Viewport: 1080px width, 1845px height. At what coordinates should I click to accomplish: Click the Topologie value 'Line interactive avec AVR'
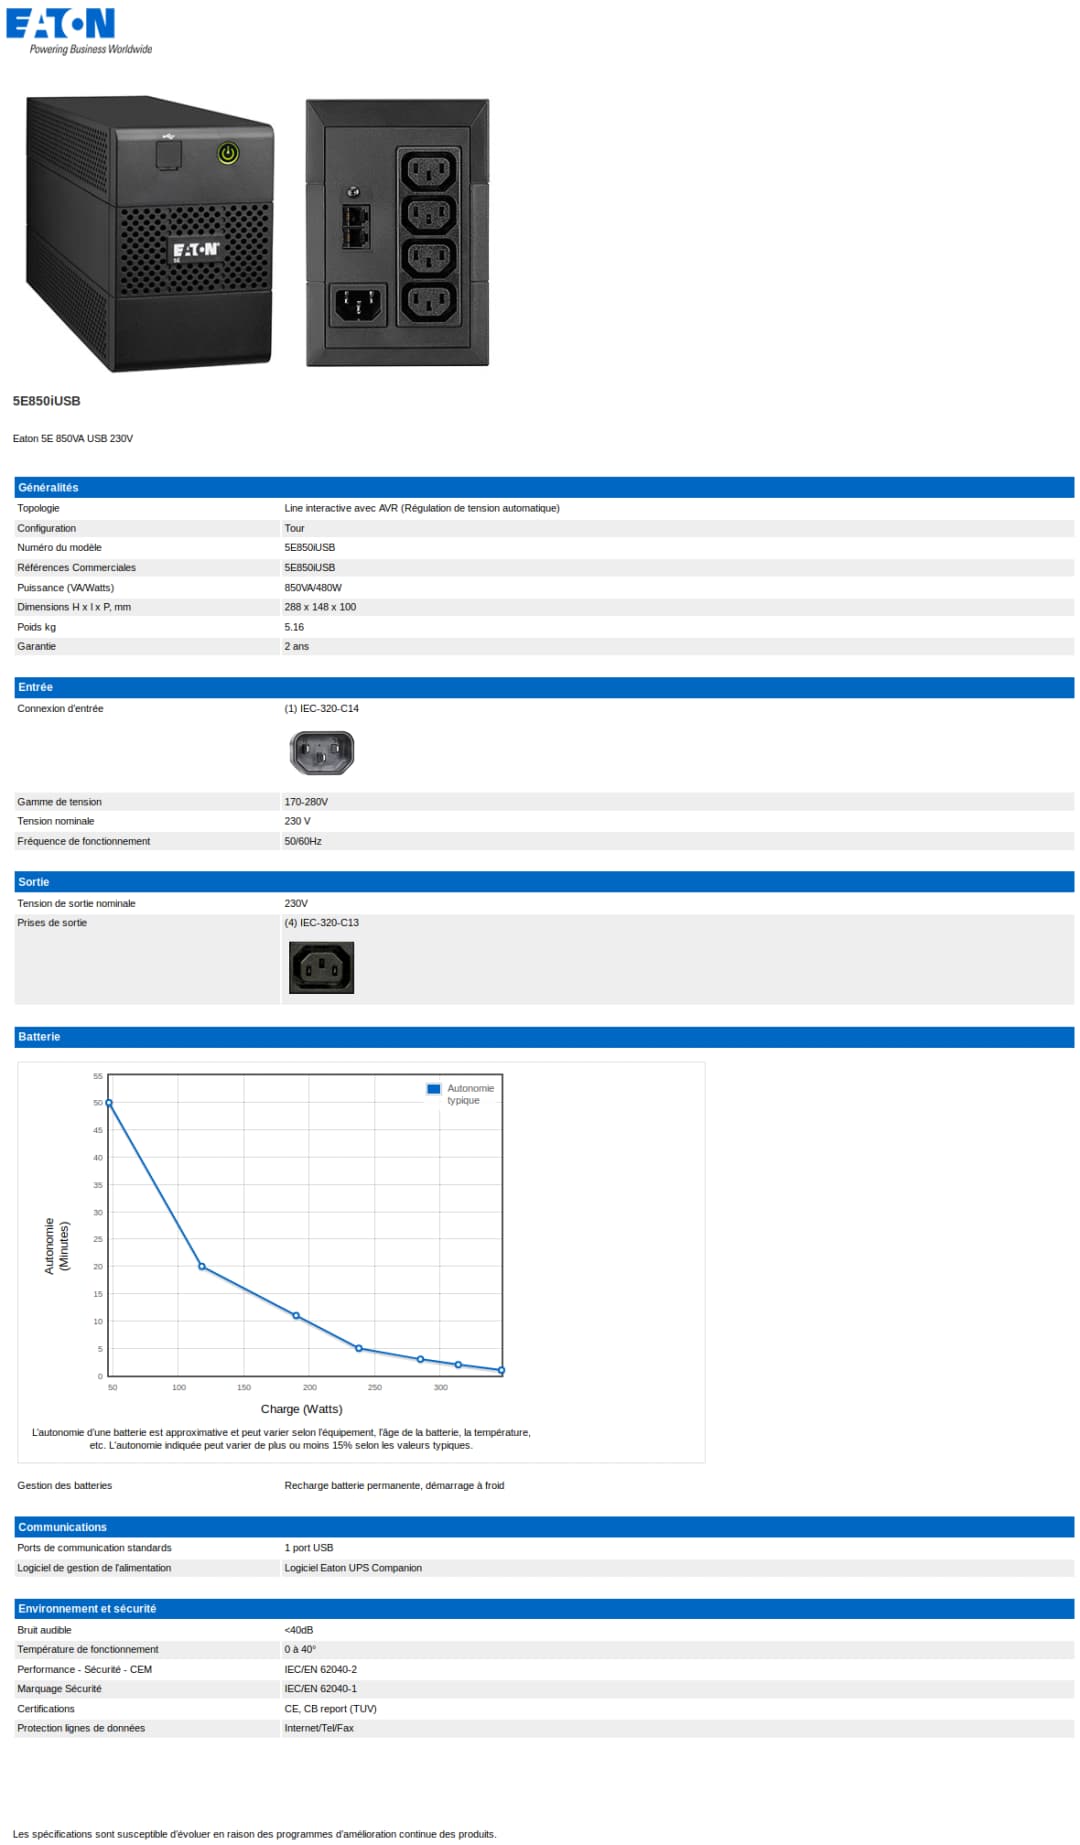422,509
